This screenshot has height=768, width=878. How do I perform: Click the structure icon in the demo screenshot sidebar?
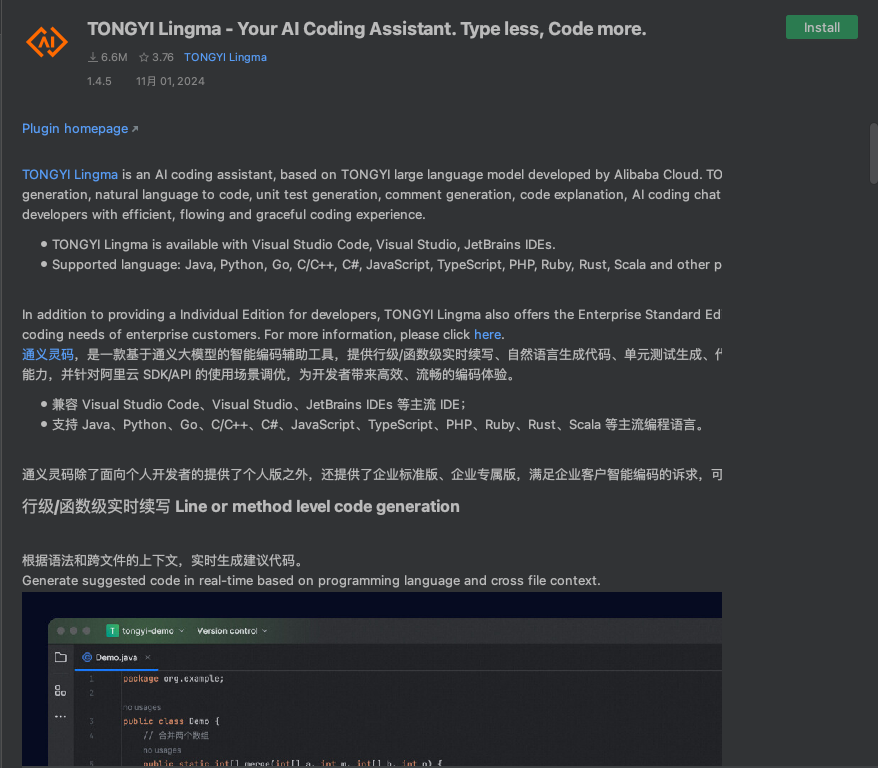pos(60,691)
